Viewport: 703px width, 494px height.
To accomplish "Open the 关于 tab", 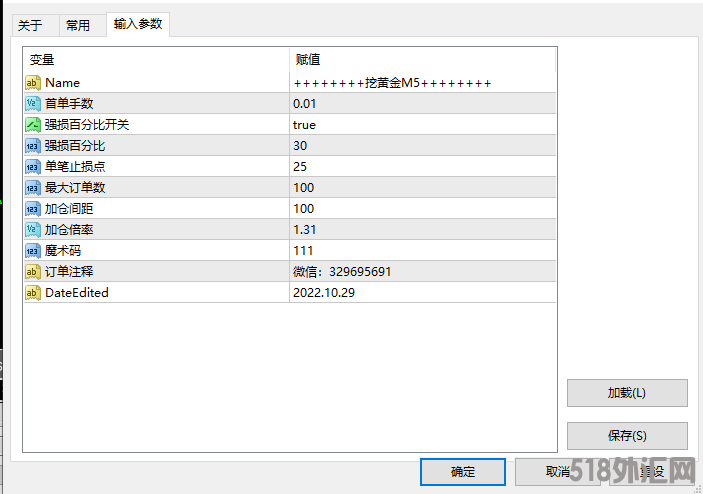I will tap(35, 25).
